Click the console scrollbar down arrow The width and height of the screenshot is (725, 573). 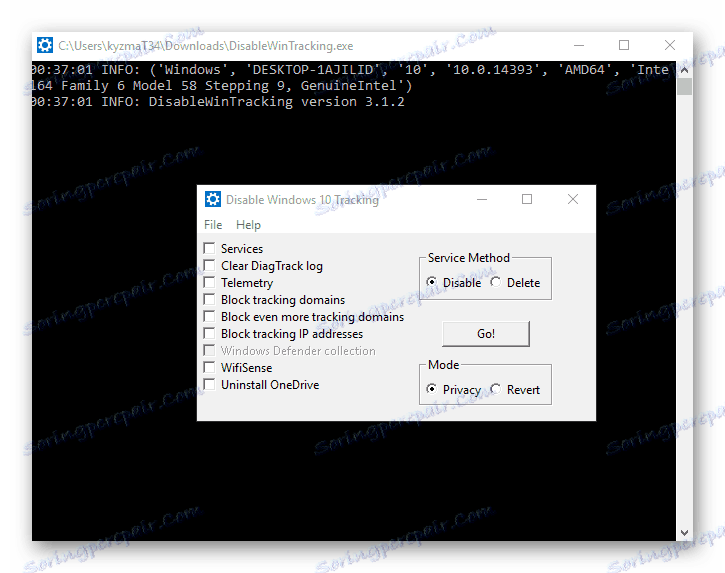tap(684, 533)
